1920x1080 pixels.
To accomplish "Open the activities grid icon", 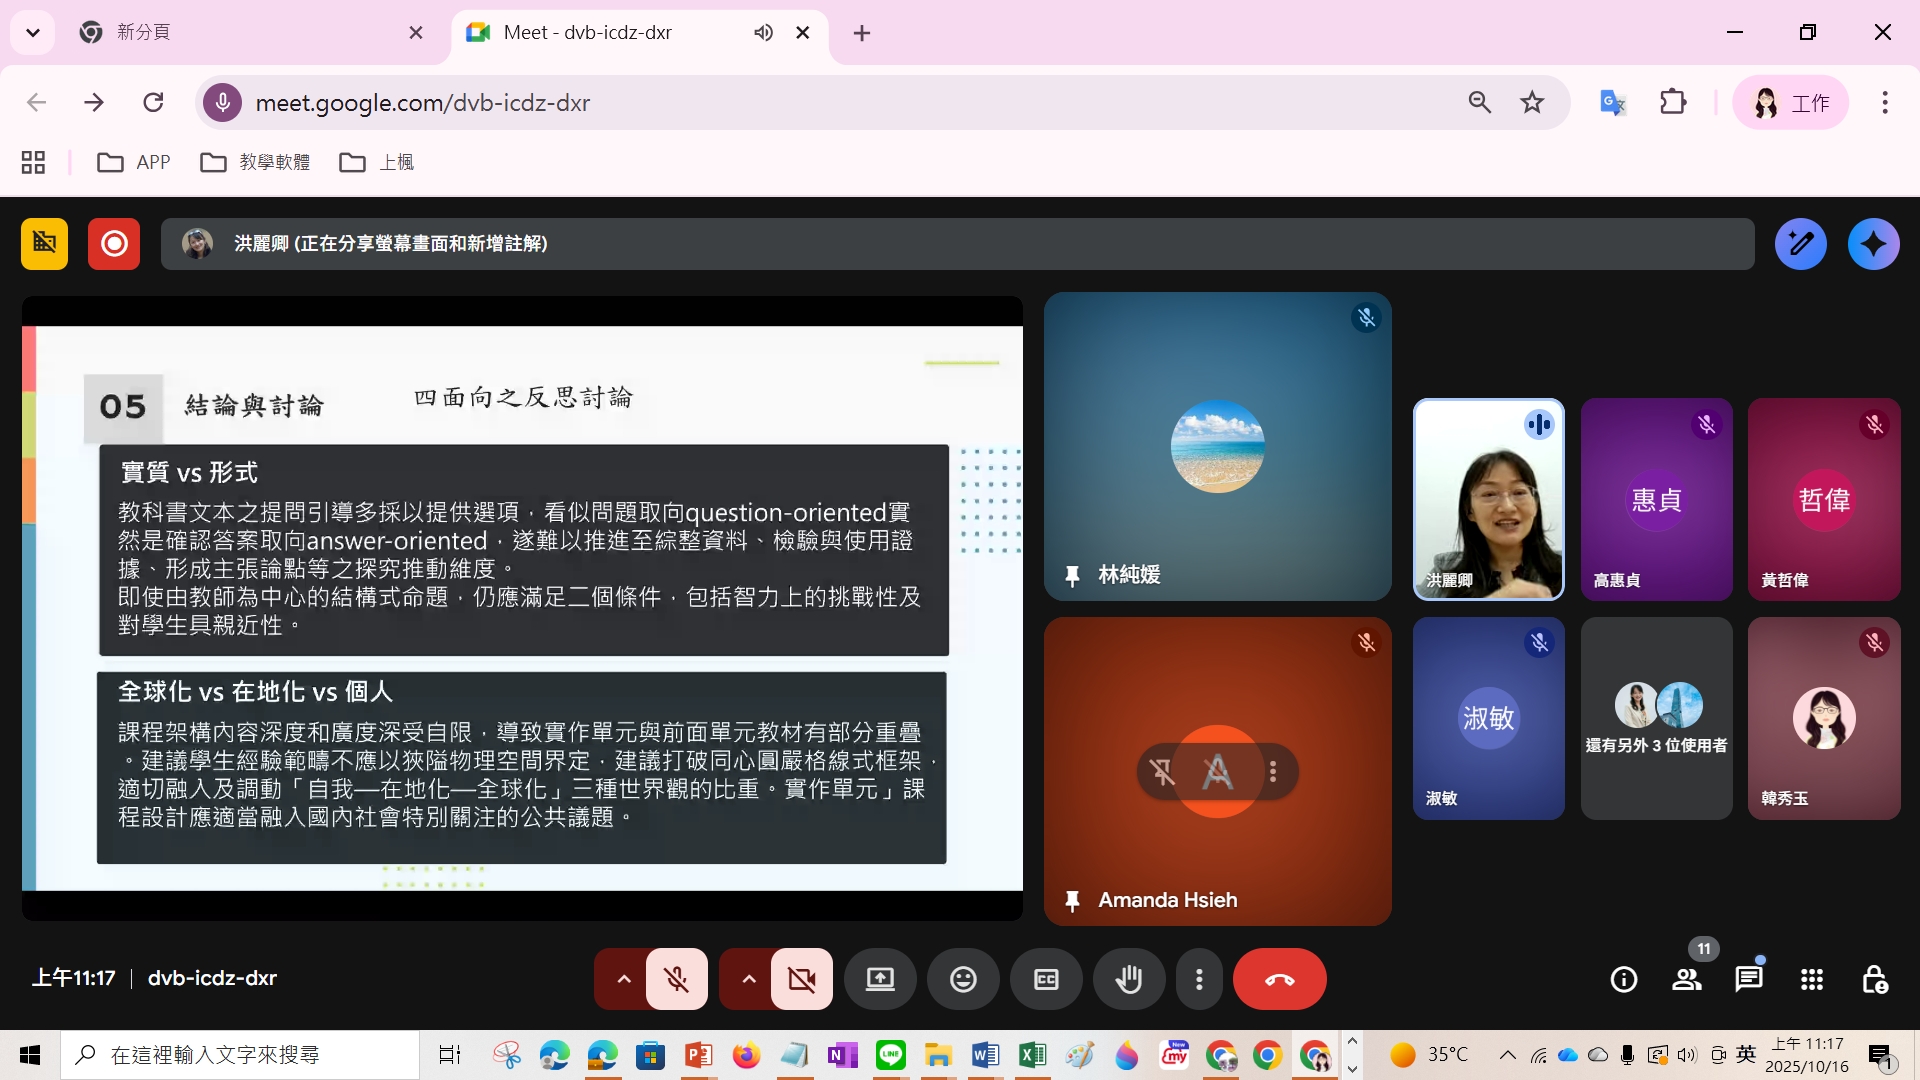I will [1812, 979].
